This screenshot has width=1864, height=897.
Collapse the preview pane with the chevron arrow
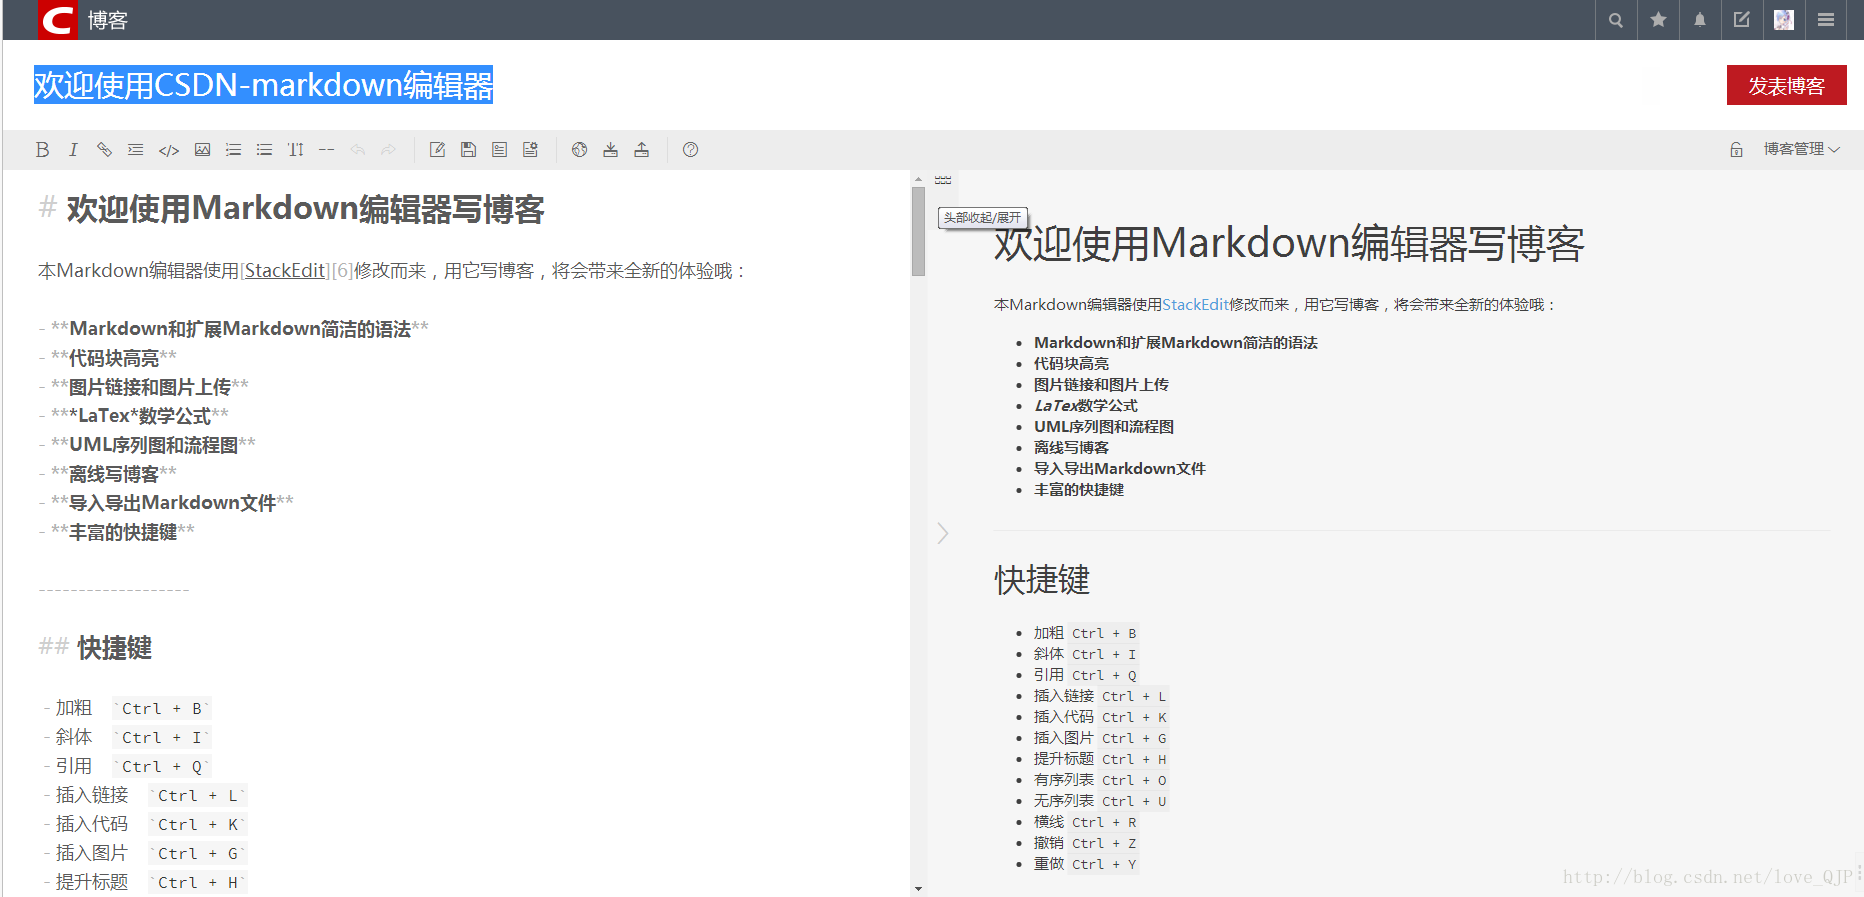(942, 532)
